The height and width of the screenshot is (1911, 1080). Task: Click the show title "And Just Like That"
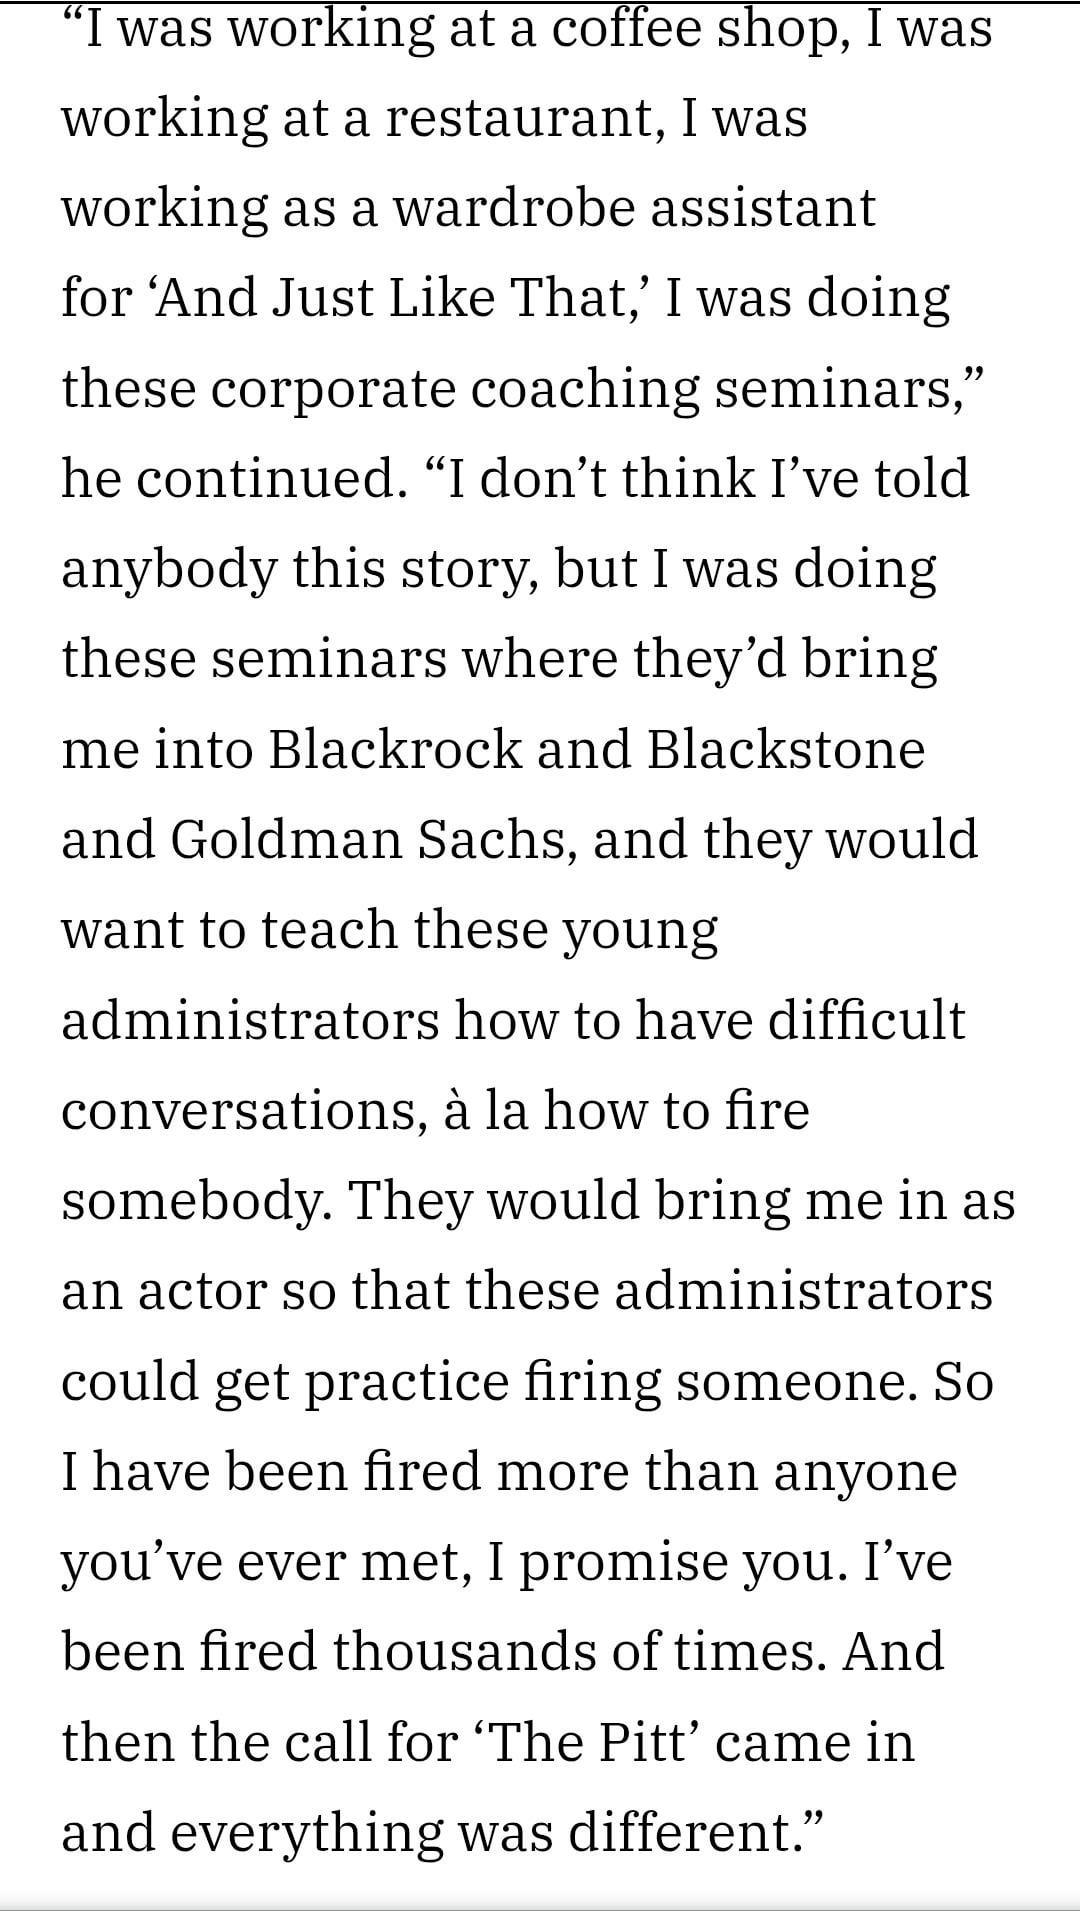click(x=390, y=298)
